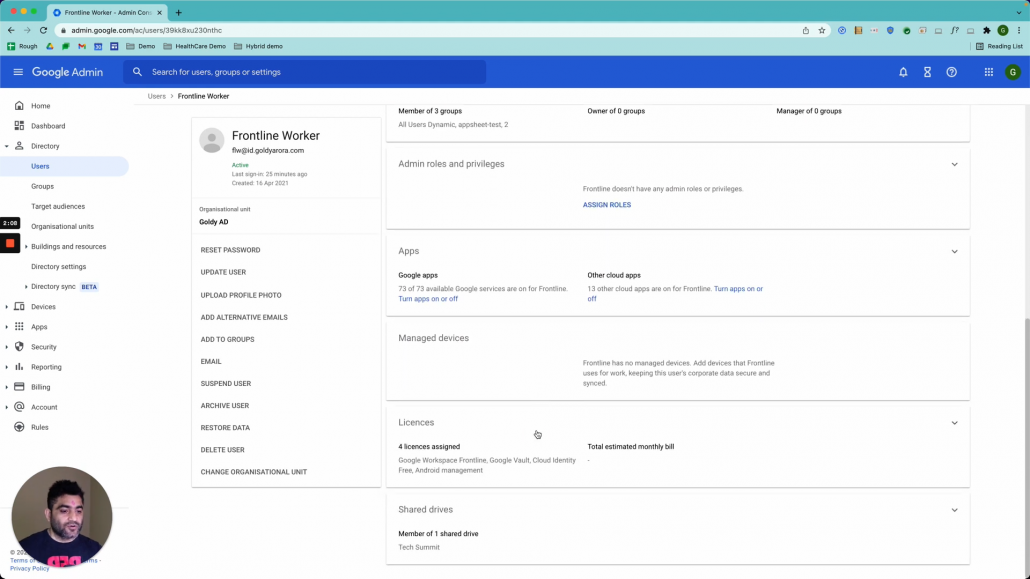
Task: Click UPLOAD PROFILE PHOTO
Action: click(240, 295)
